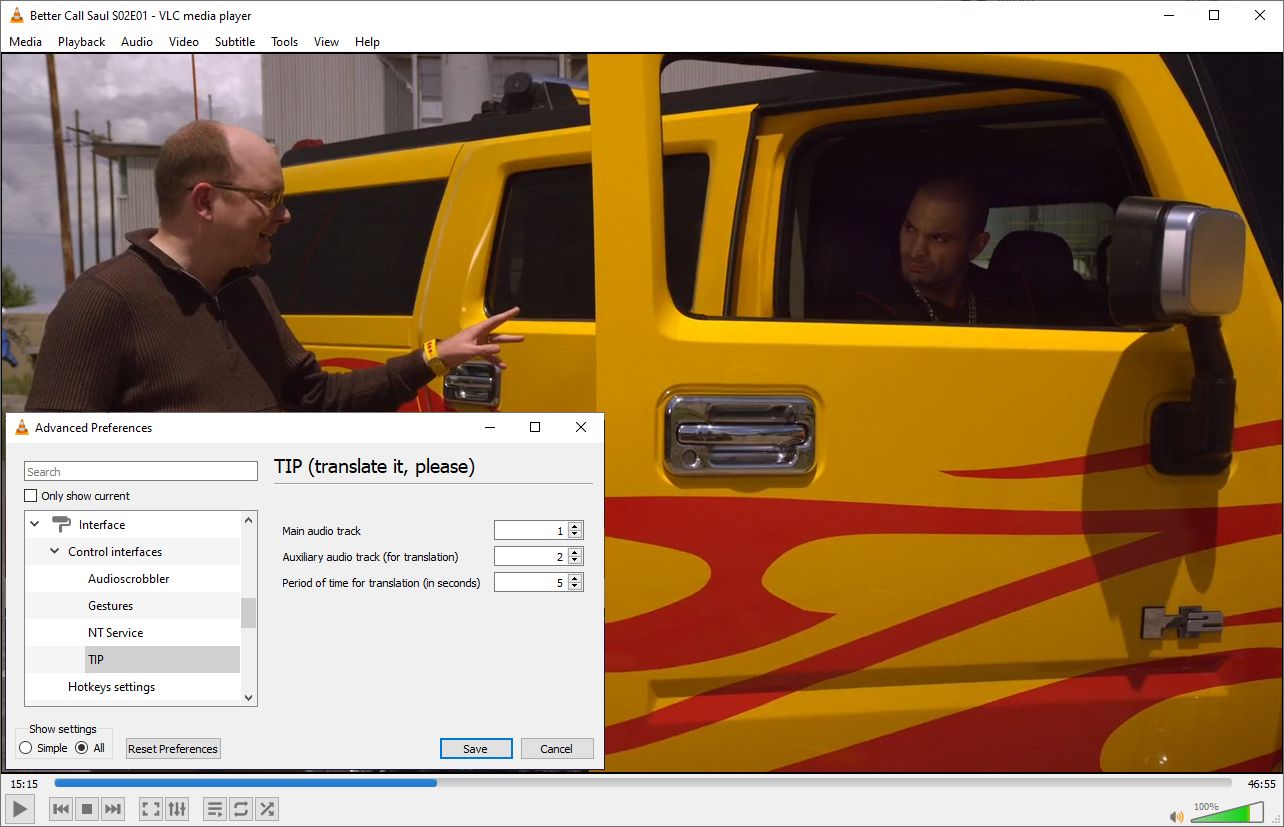Open the Video menu

pyautogui.click(x=184, y=41)
